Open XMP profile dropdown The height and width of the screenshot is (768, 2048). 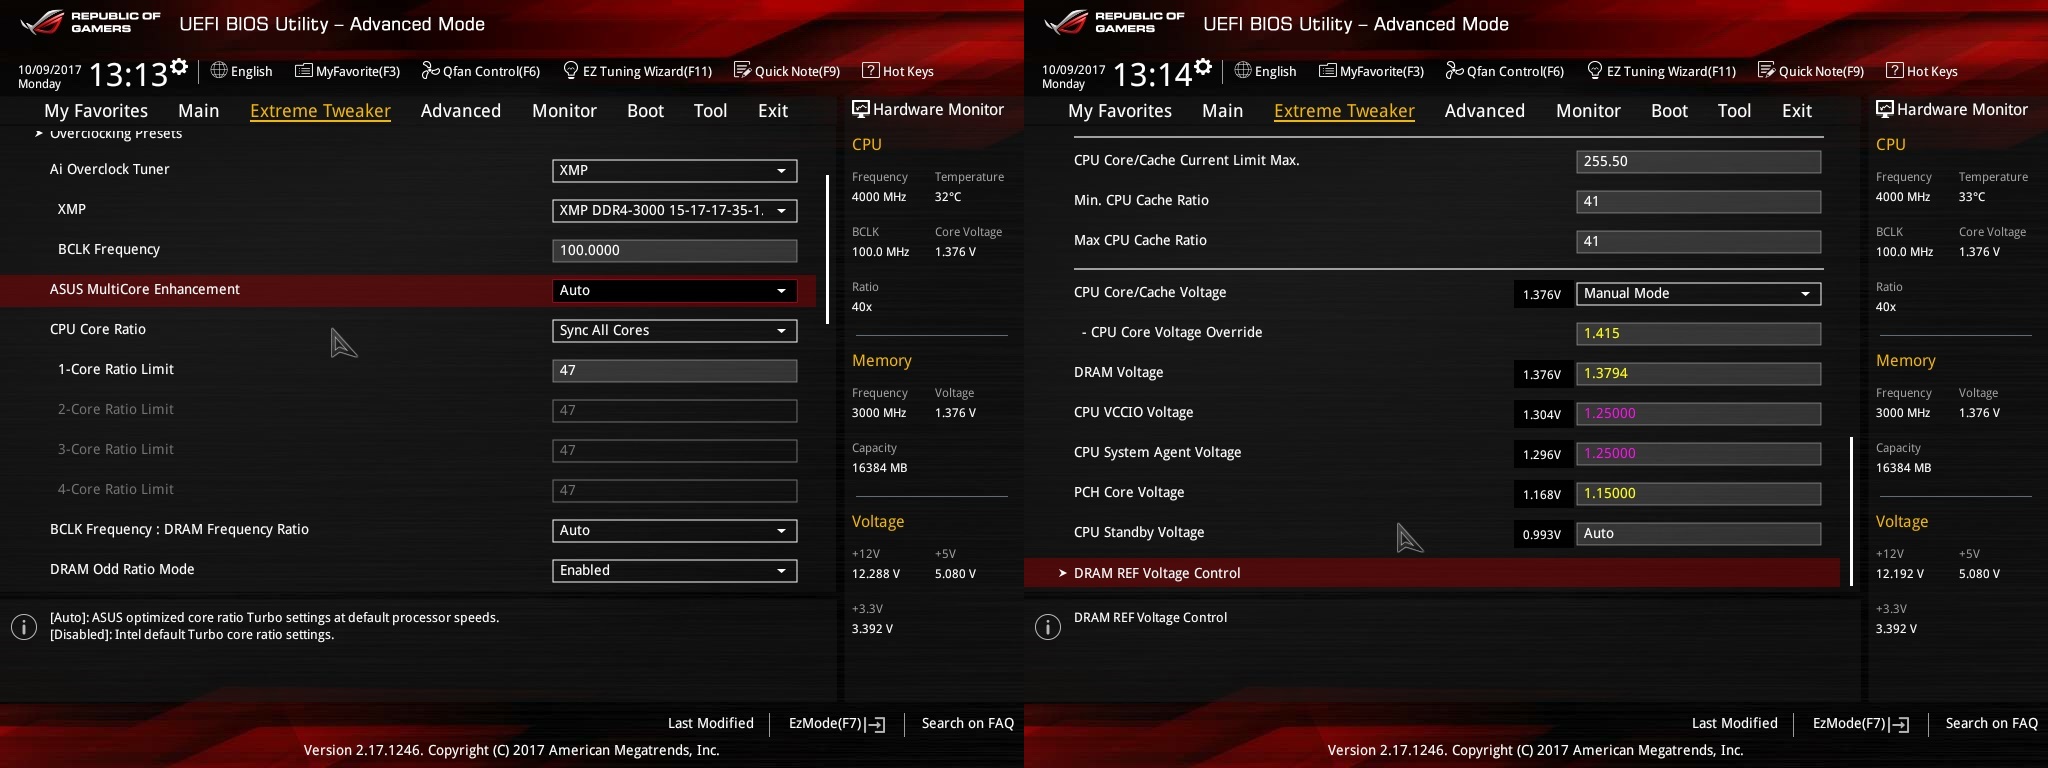(674, 211)
